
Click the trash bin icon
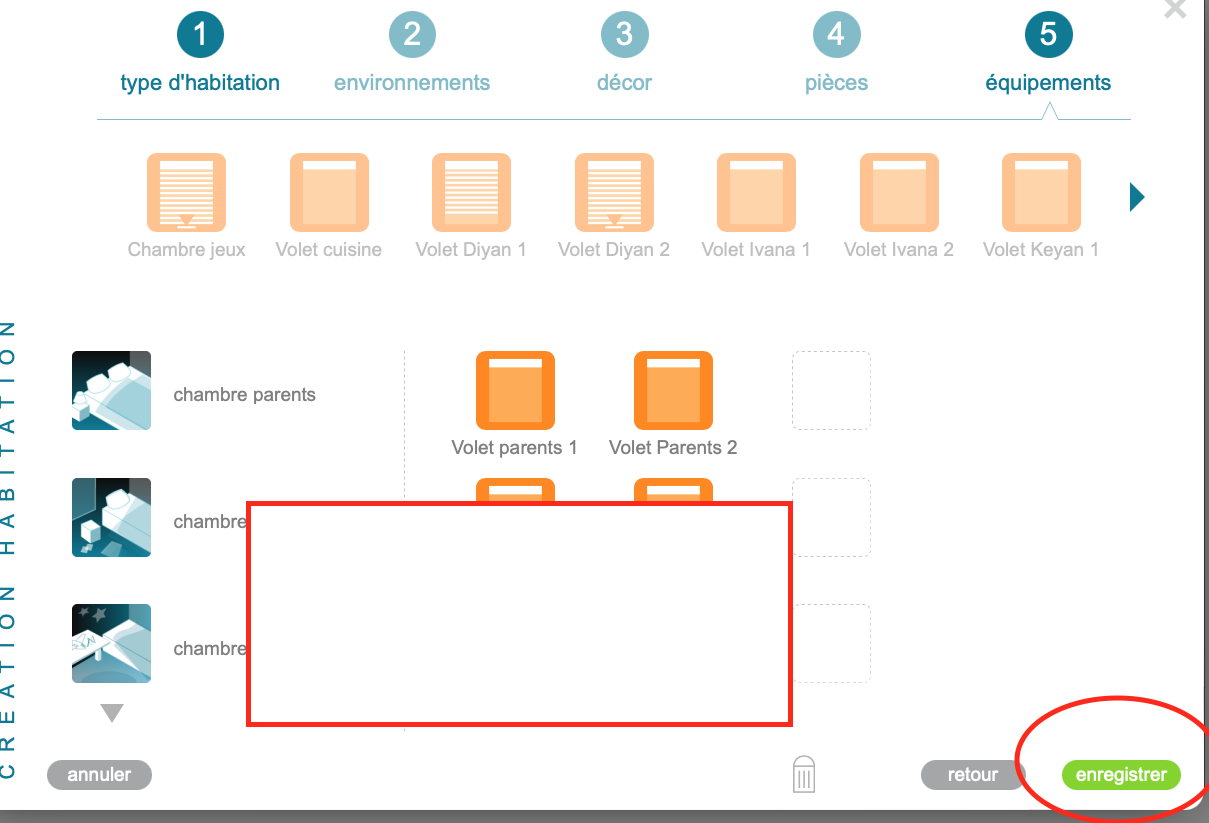[805, 774]
